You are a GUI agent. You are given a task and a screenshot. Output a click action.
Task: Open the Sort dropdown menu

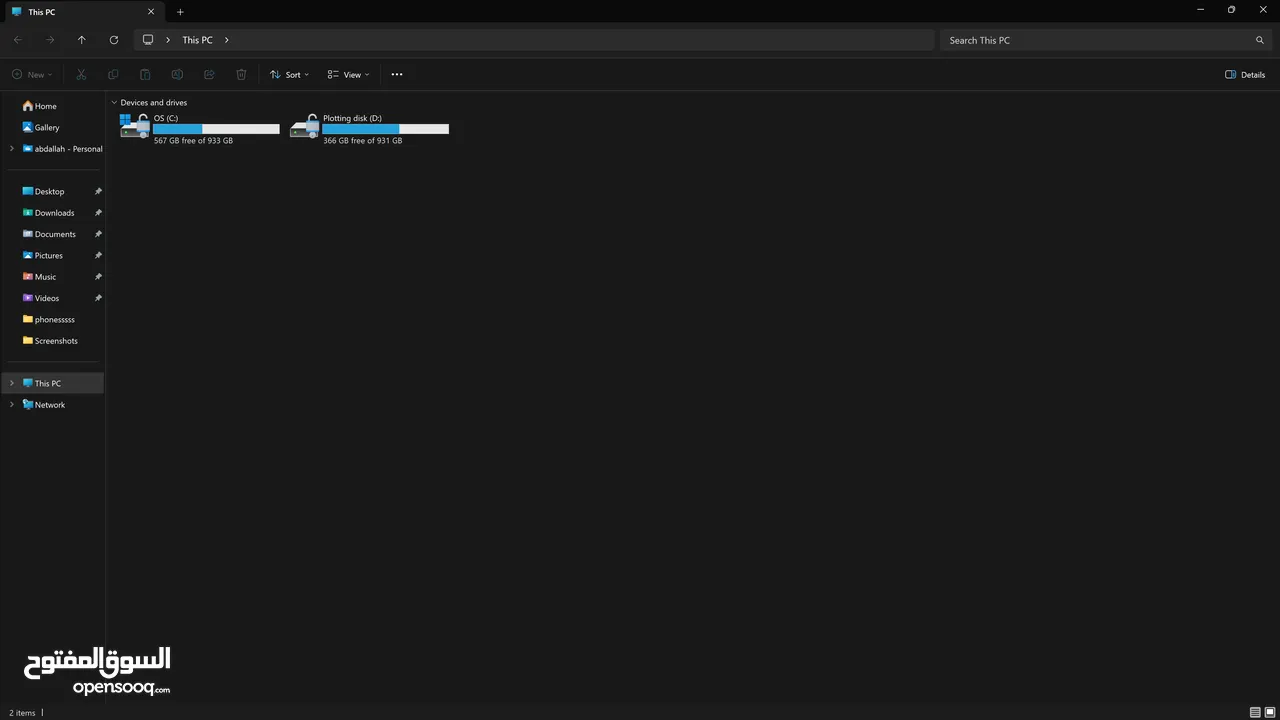[290, 74]
